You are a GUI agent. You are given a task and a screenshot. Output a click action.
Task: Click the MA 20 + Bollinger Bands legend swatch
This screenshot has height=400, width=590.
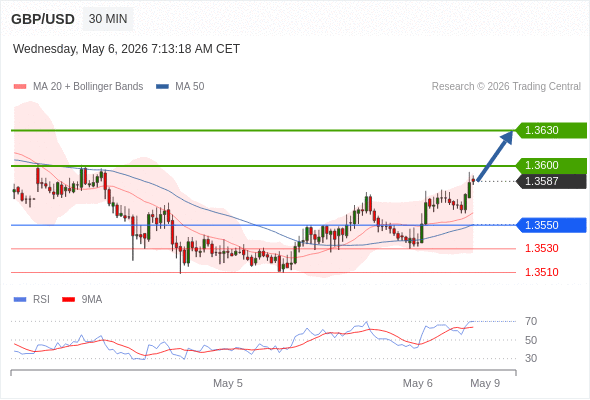pos(20,87)
